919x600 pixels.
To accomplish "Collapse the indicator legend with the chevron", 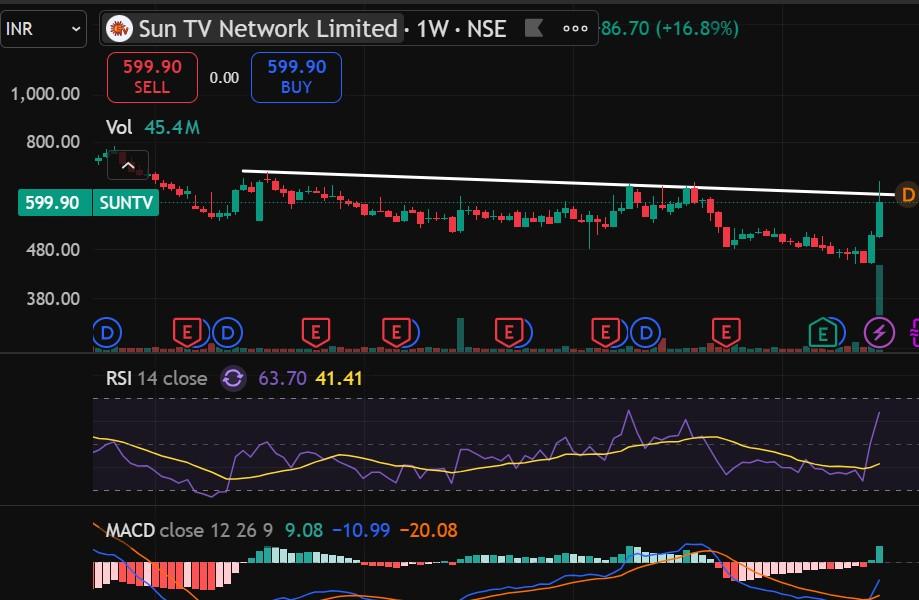I will [128, 166].
